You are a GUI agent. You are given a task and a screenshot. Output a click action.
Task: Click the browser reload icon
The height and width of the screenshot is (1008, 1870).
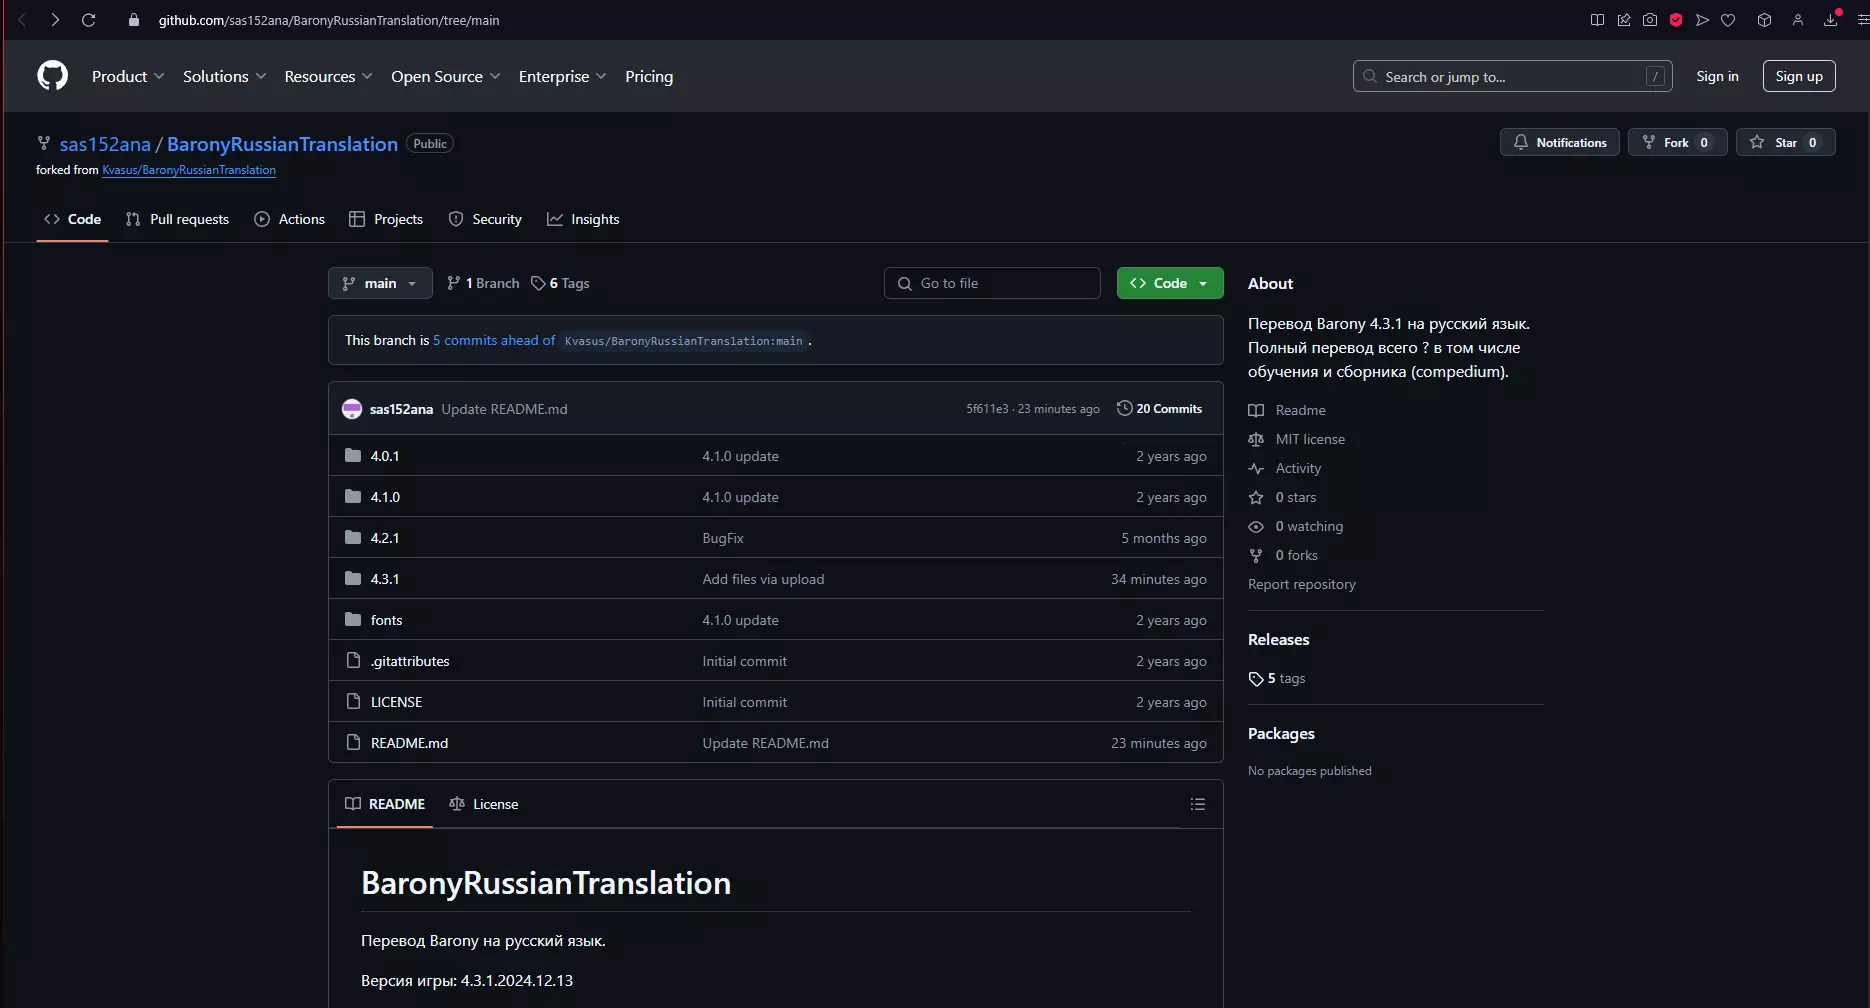[88, 20]
